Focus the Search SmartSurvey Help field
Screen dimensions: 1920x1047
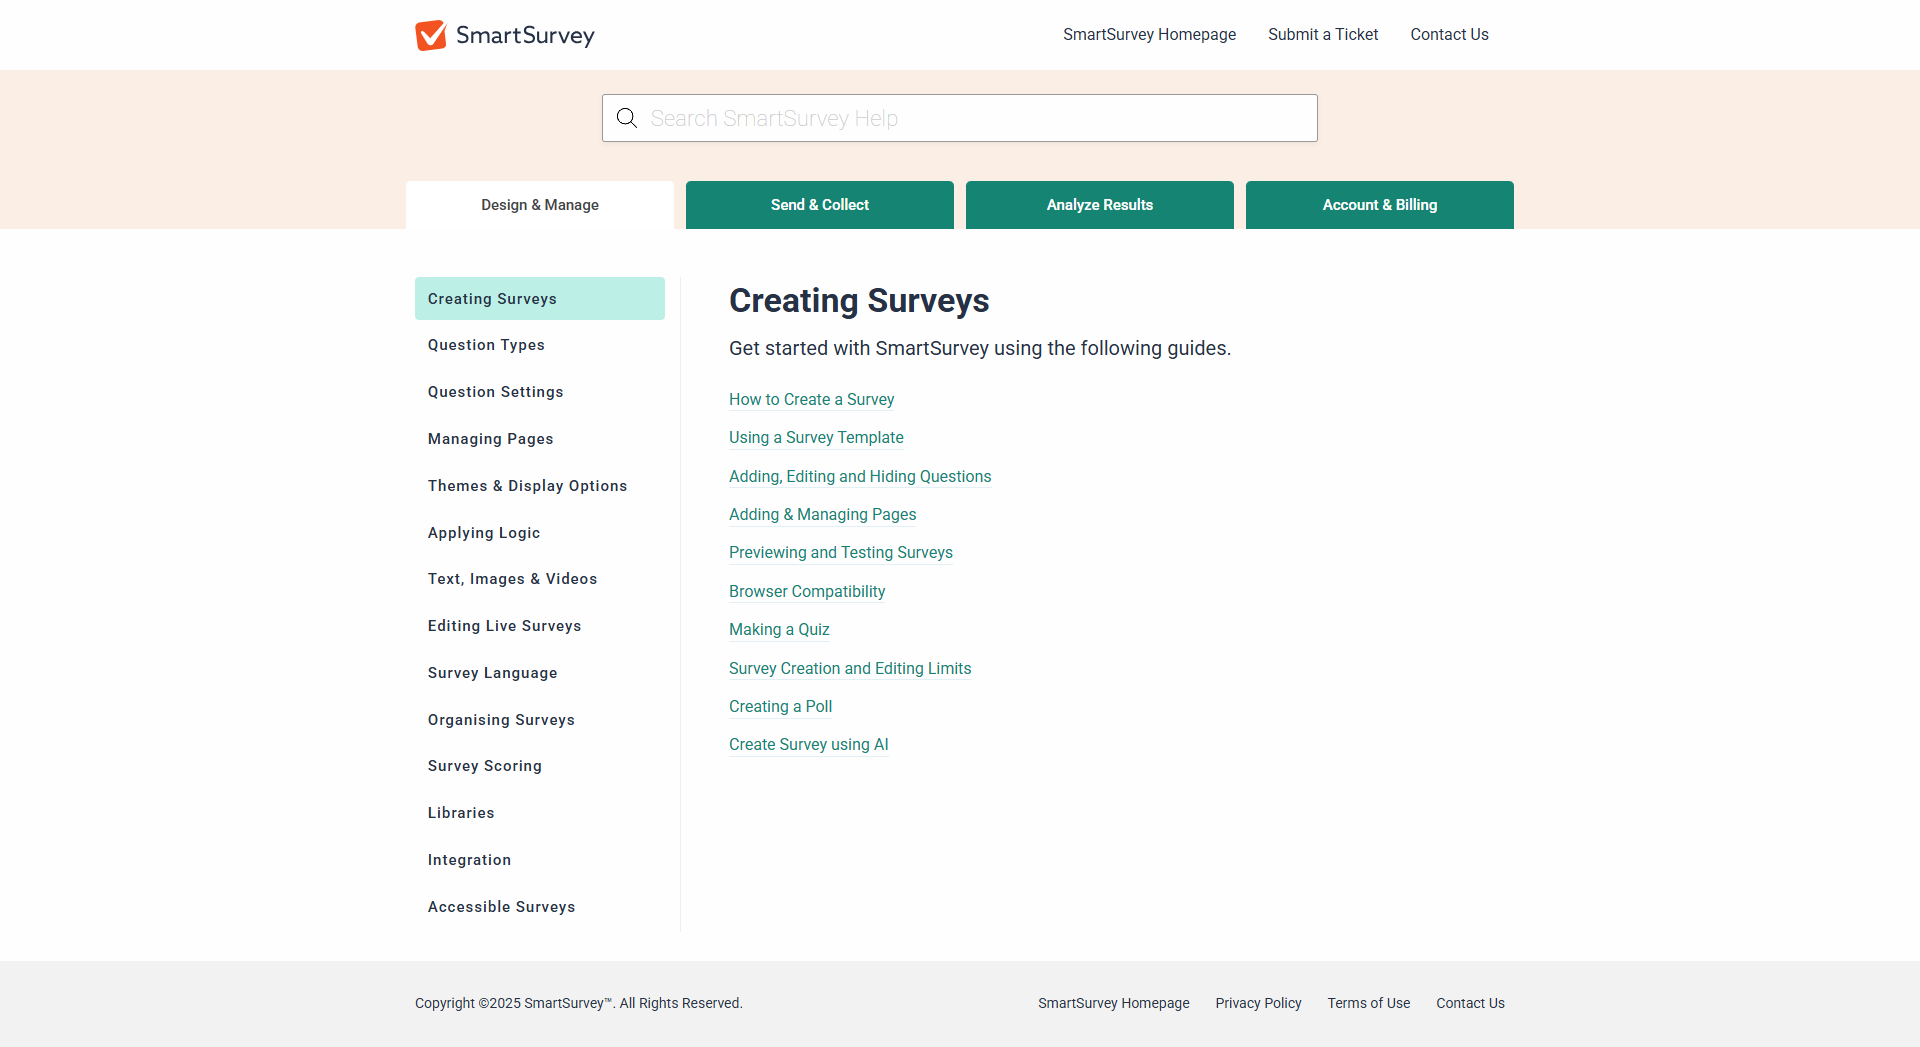[x=975, y=118]
